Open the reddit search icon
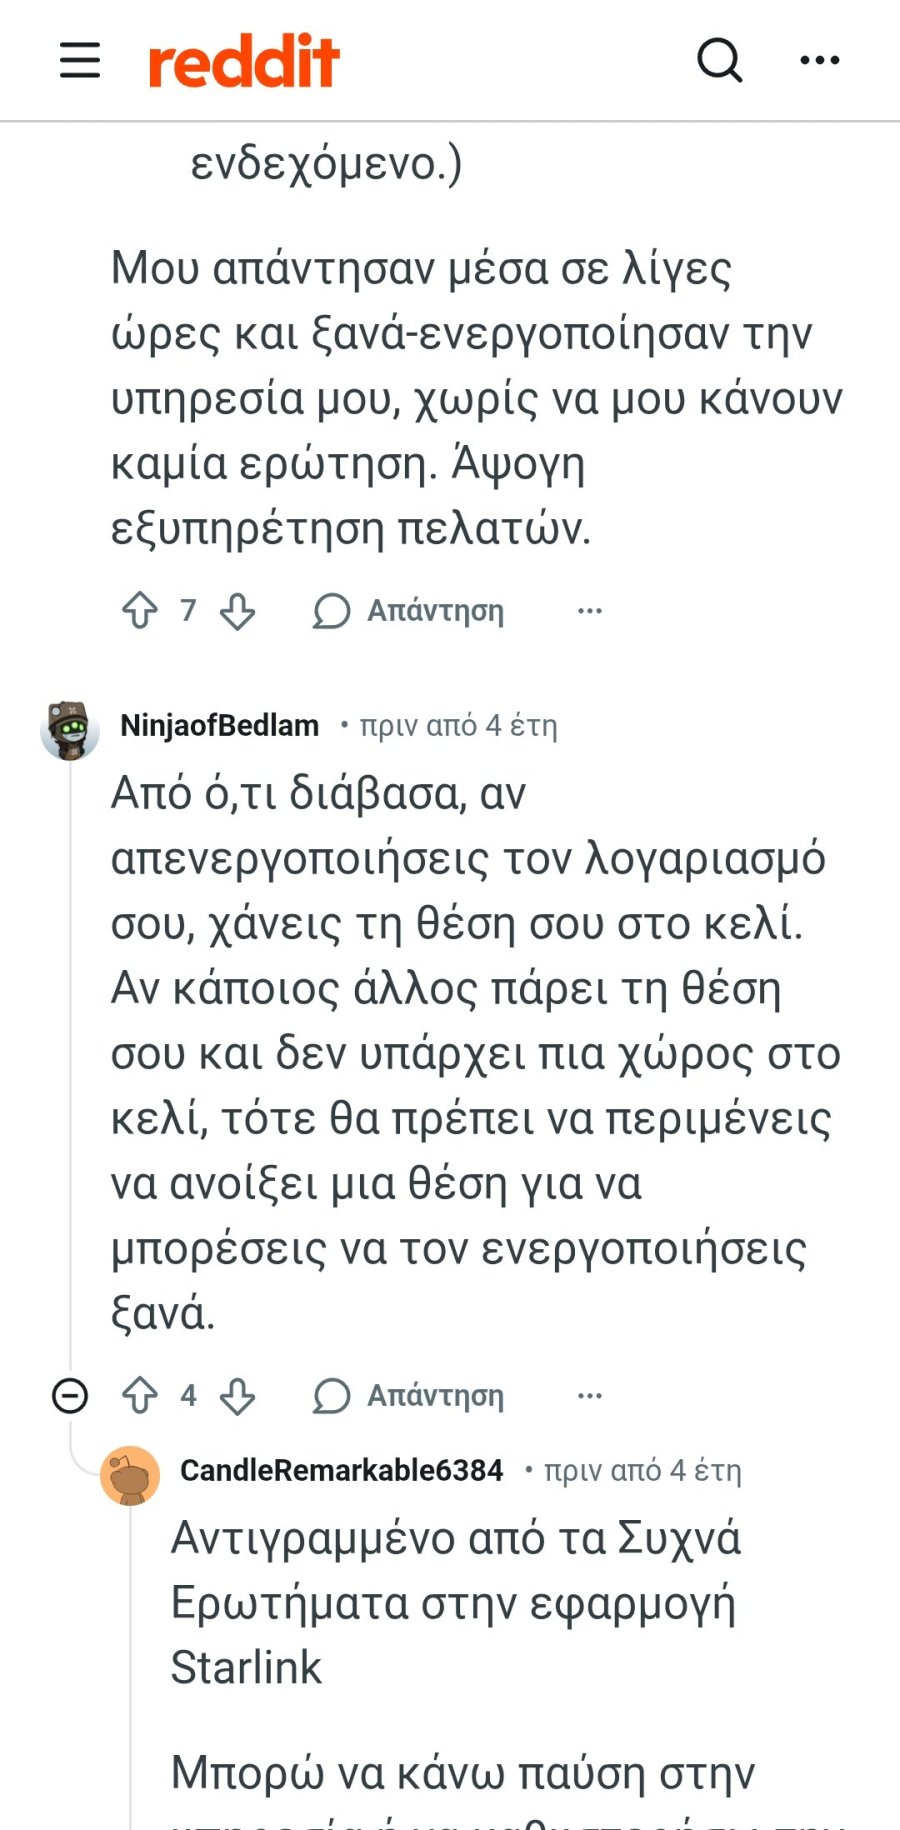 [719, 62]
